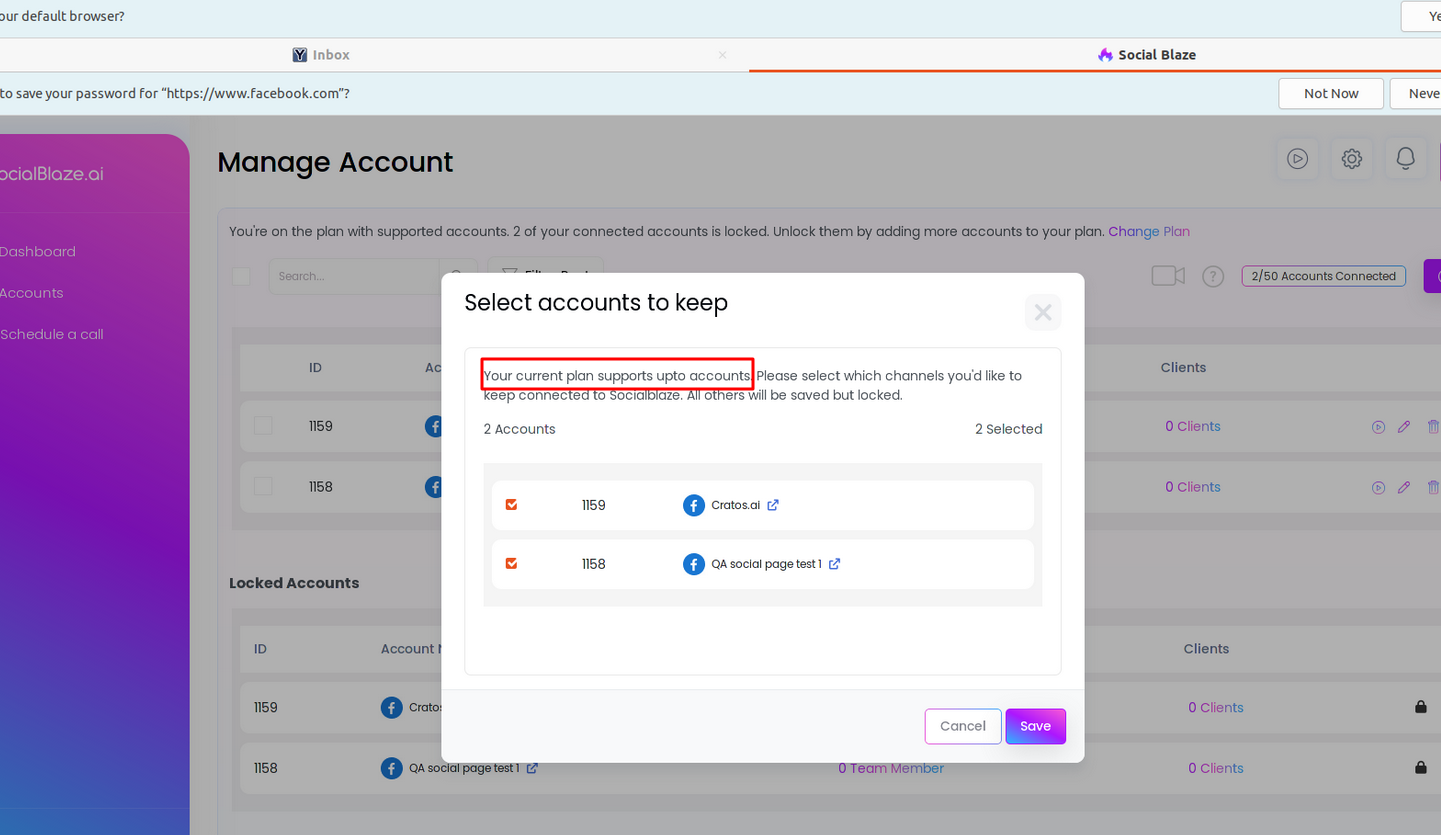Uncheck account 1159 Cratos.ai in dialog
Image resolution: width=1441 pixels, height=835 pixels.
[511, 505]
